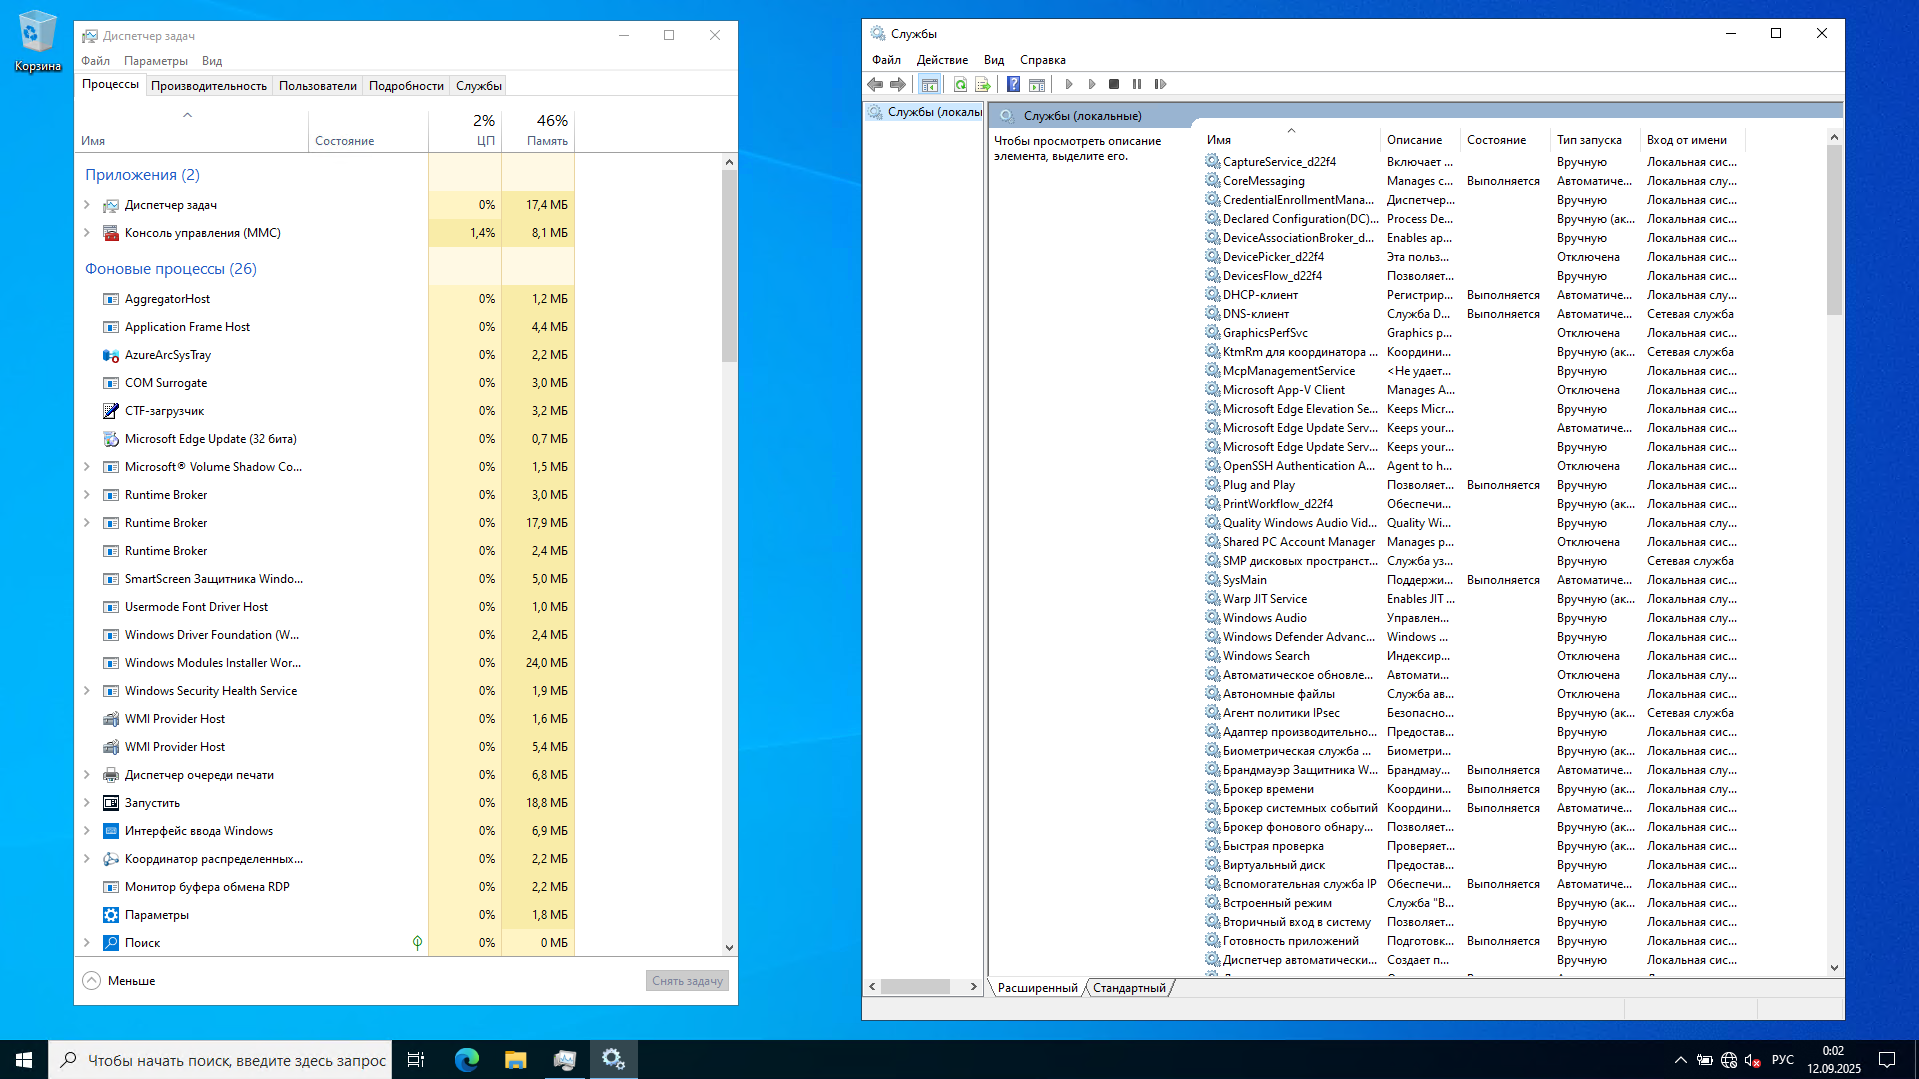The height and width of the screenshot is (1079, 1919).
Task: Sort services by Состояние column
Action: pos(1504,140)
